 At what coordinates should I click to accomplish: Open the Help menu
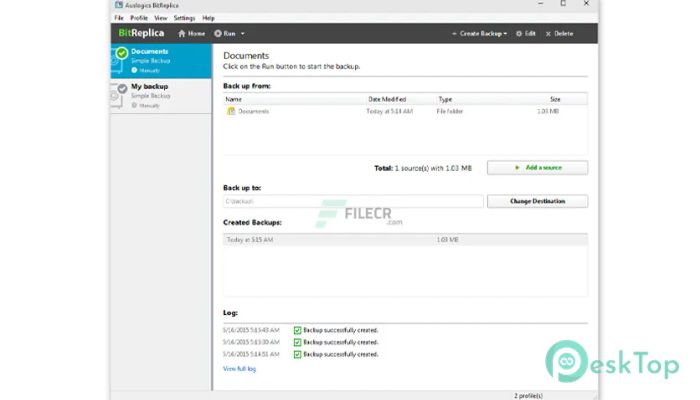click(208, 18)
